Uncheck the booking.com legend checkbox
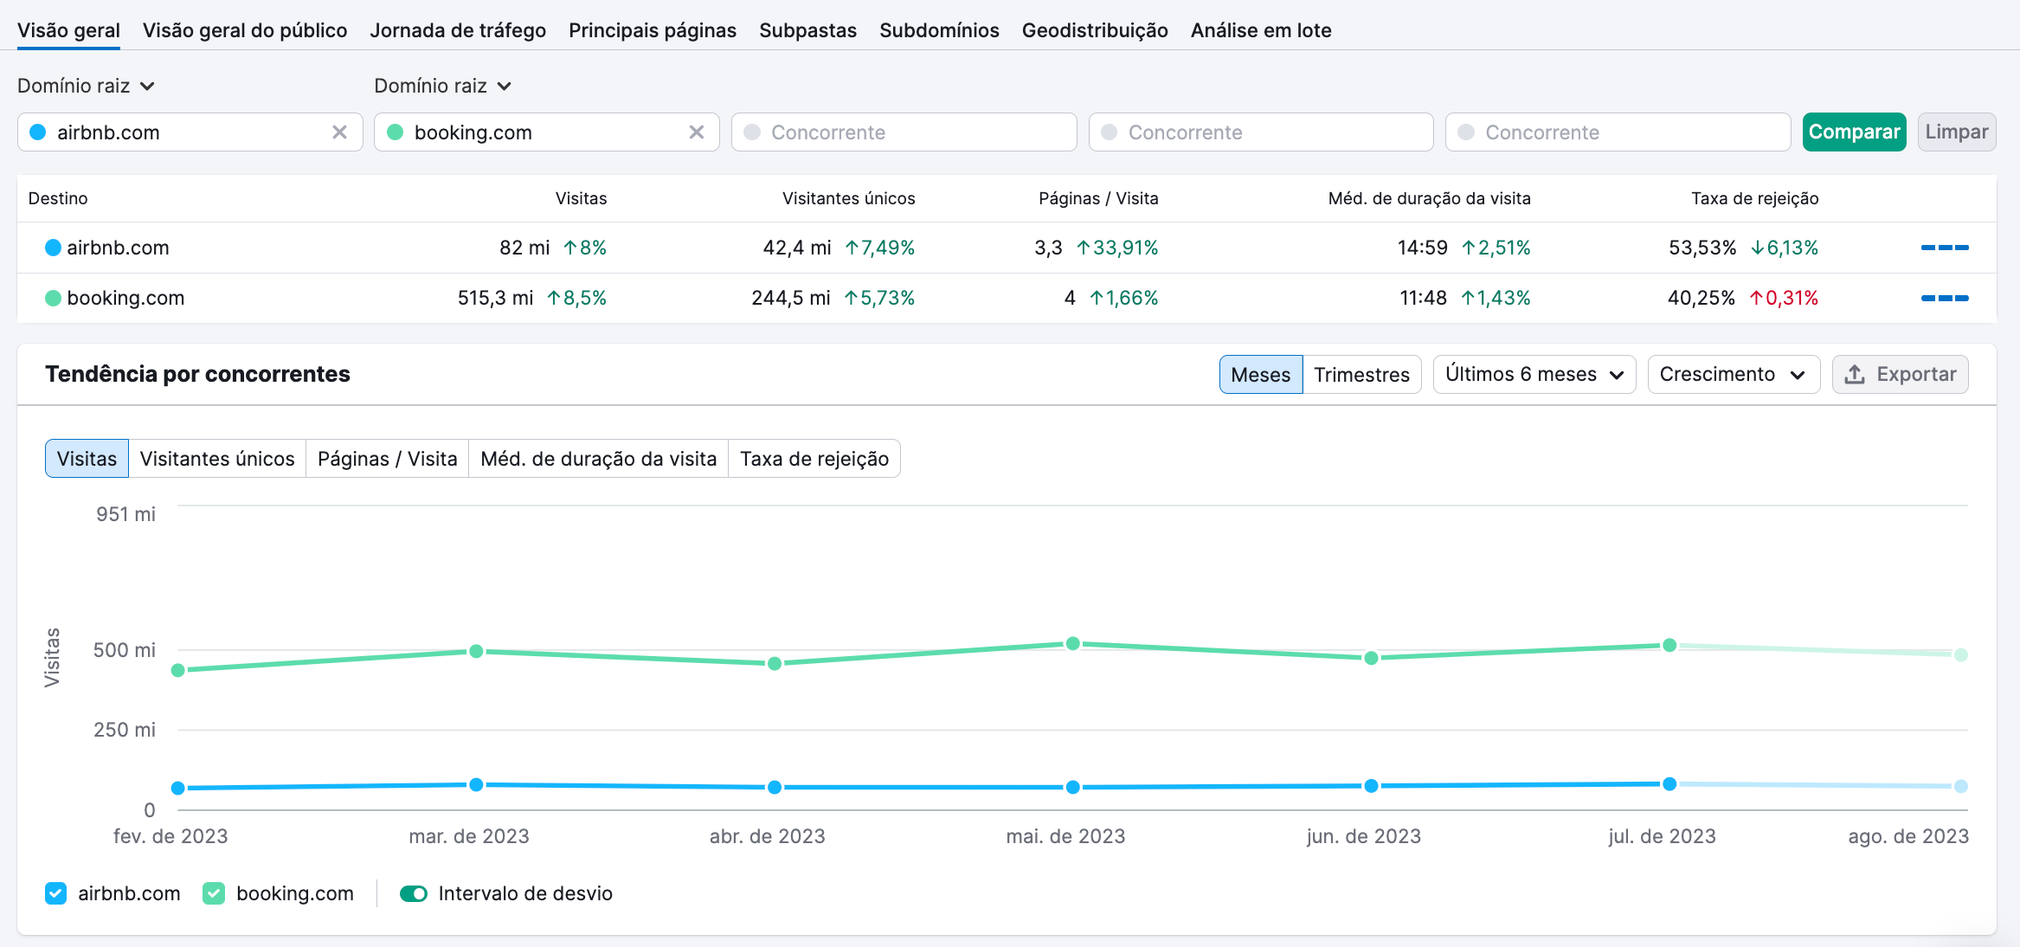 point(213,893)
